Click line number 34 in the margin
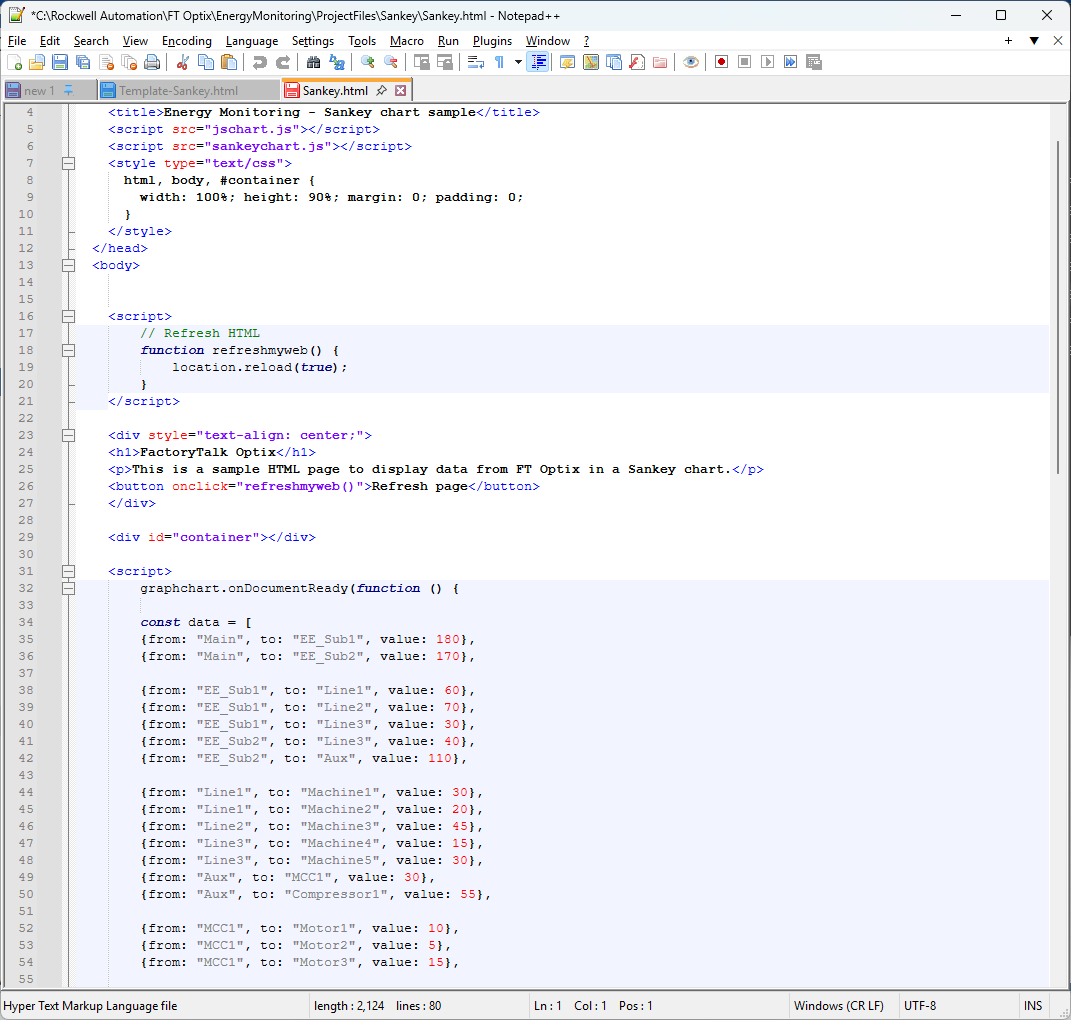 (x=26, y=622)
